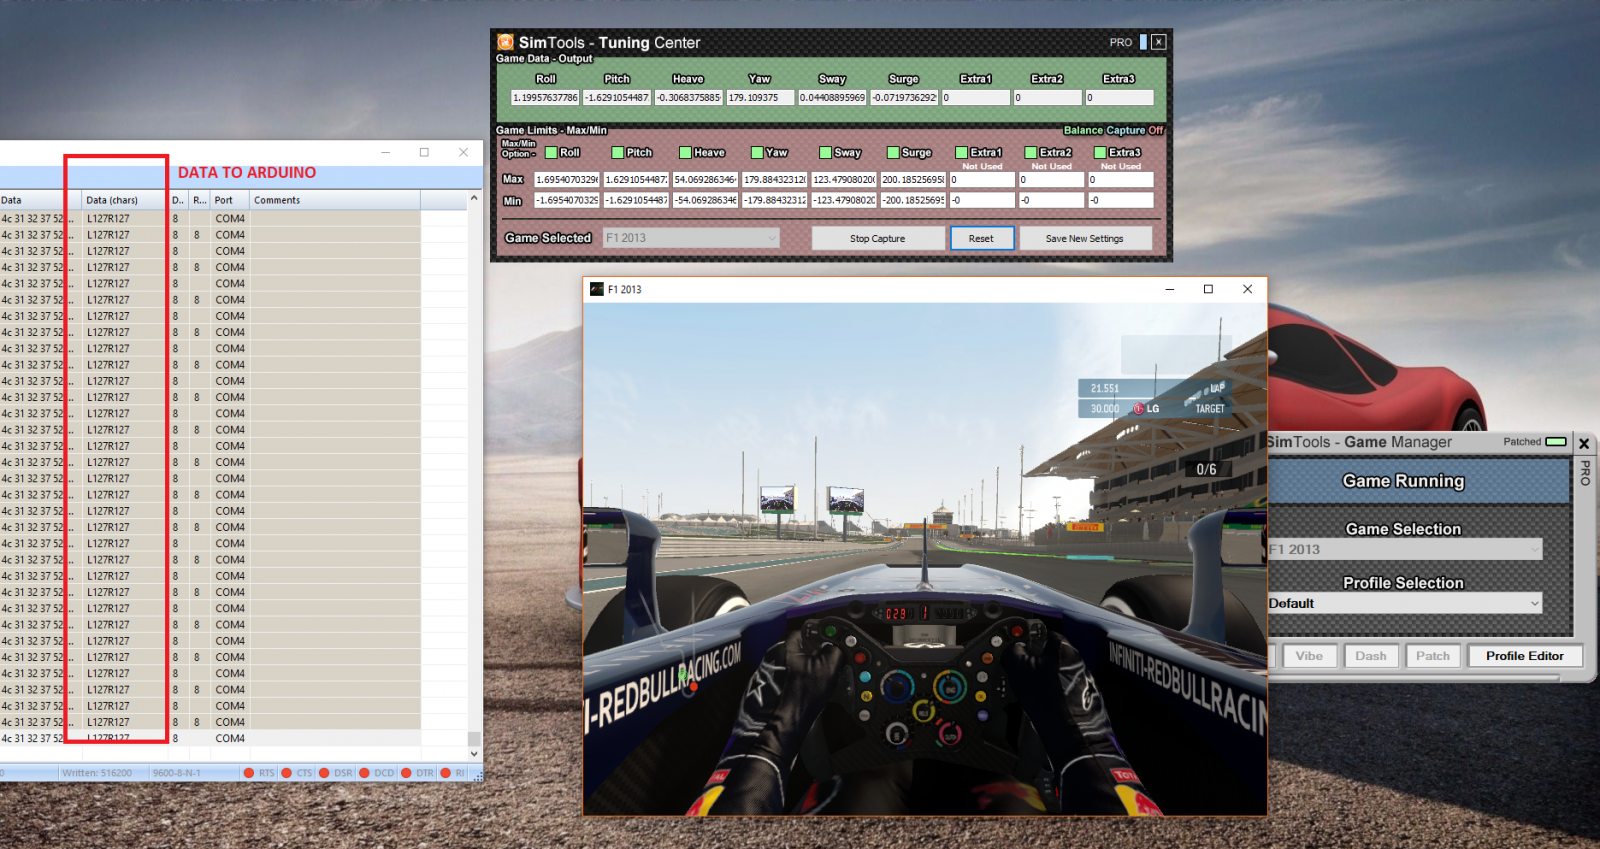The image size is (1600, 849).
Task: Click the Port column header
Action: [229, 200]
